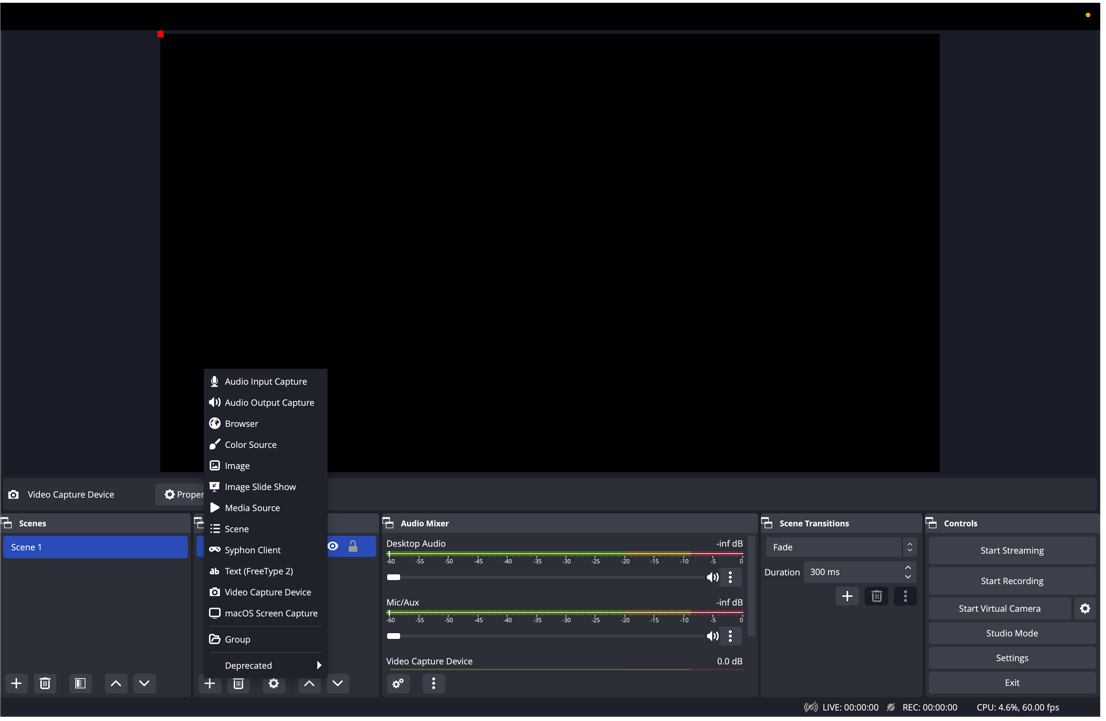Move source down arrow in Sources panel
The width and height of the screenshot is (1106, 721).
[x=338, y=686]
